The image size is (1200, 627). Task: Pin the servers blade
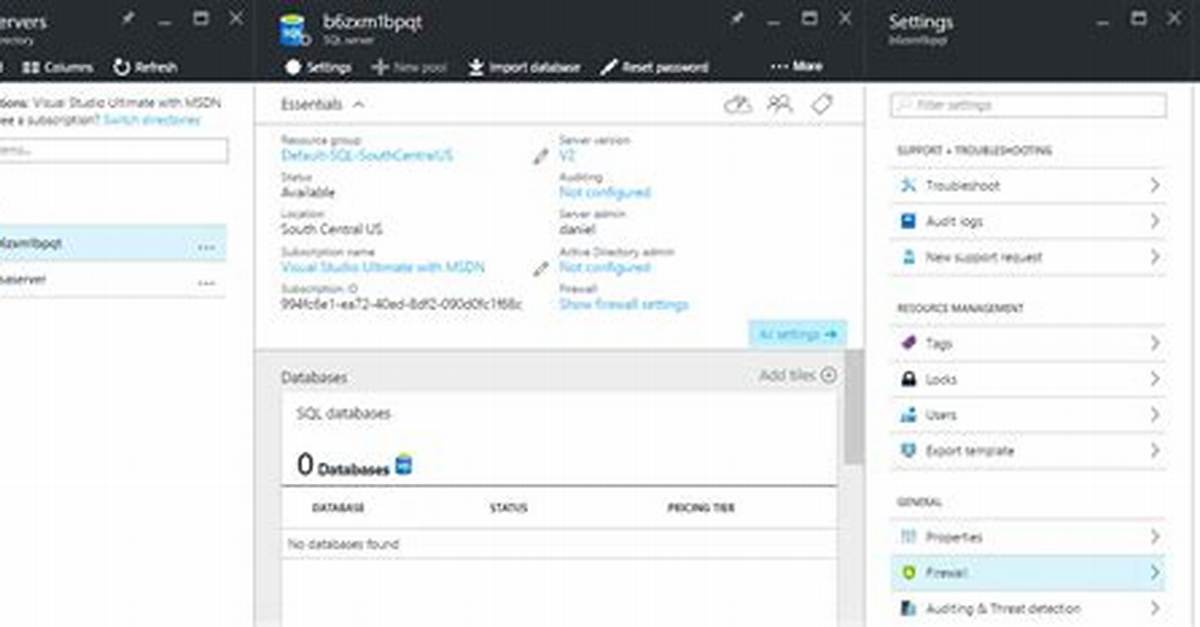pos(128,18)
